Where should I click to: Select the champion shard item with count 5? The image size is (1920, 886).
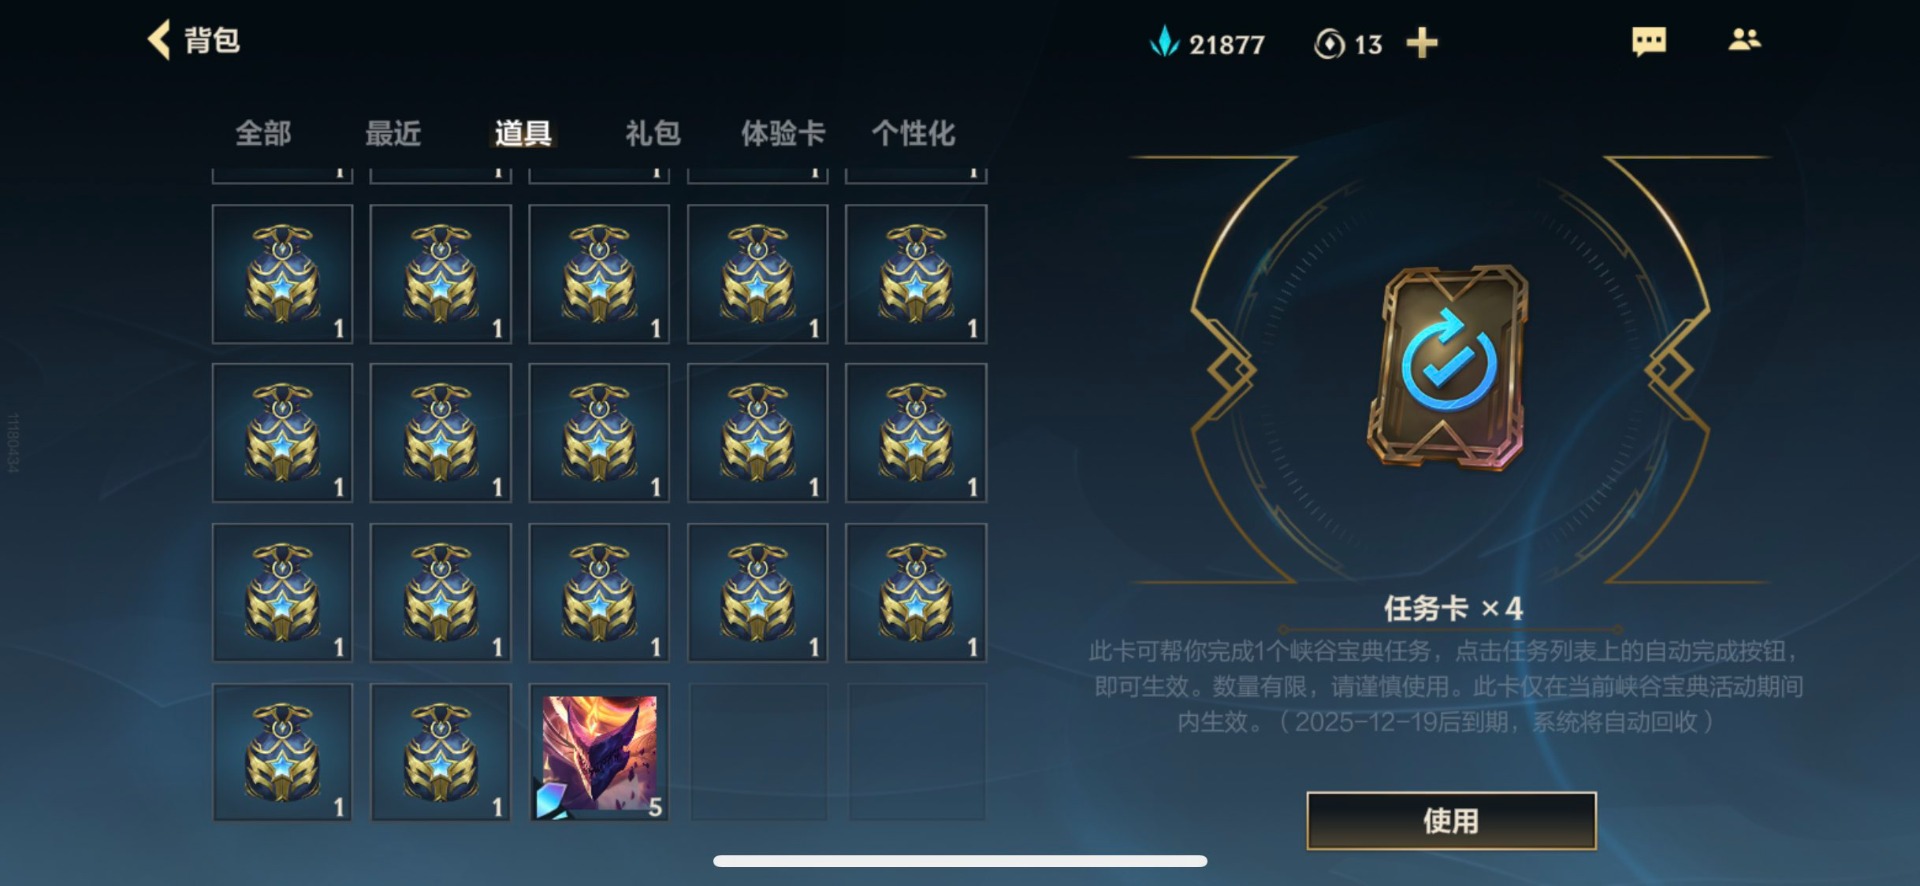pos(599,753)
